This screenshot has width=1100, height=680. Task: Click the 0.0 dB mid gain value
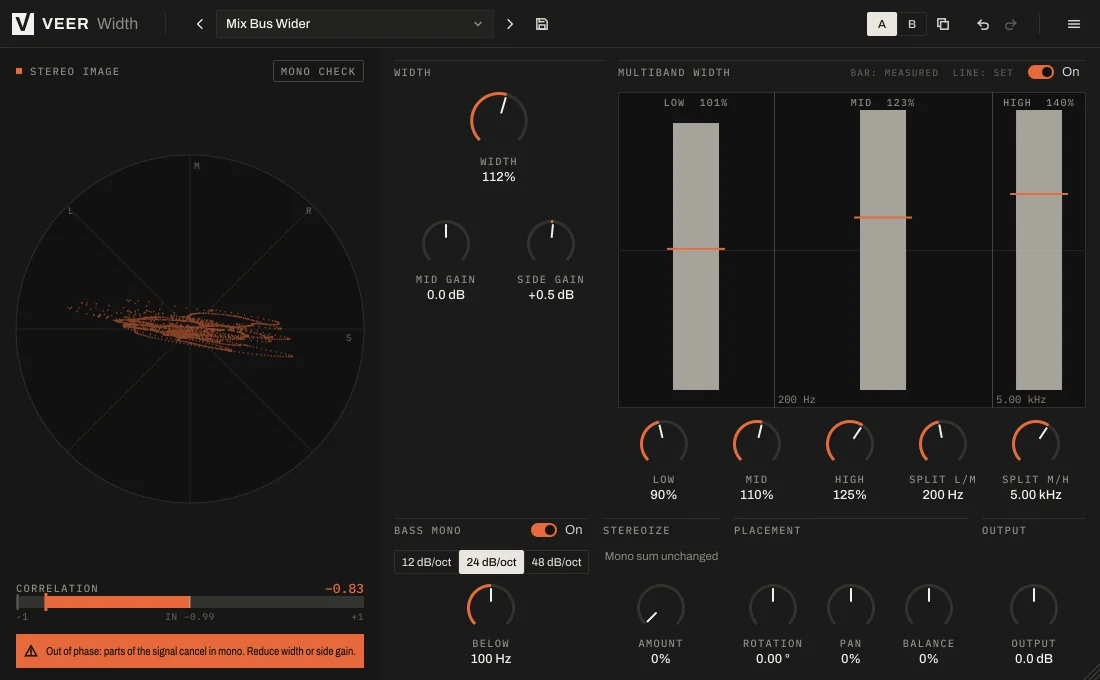tap(445, 295)
